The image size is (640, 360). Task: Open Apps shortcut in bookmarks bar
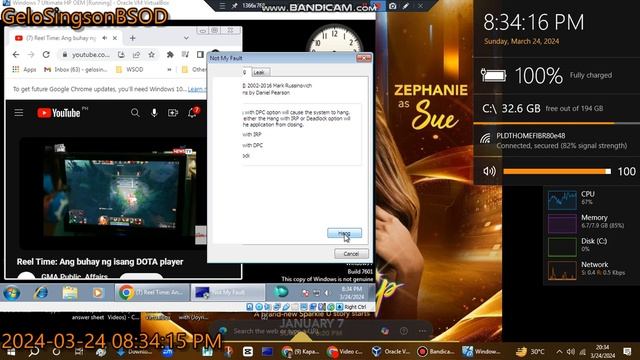(24, 70)
